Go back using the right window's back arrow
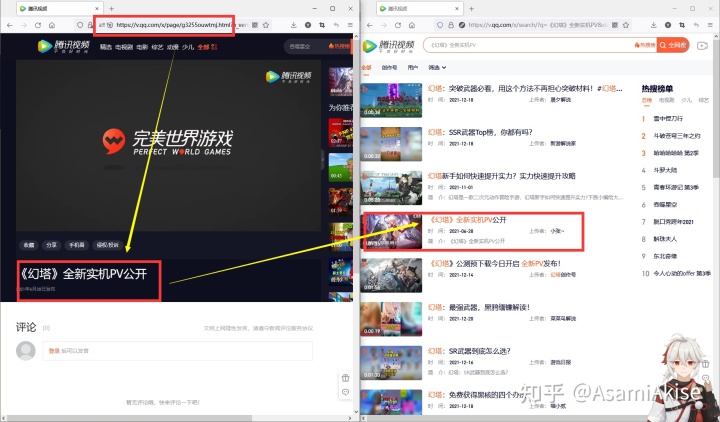720x422 pixels. pos(370,25)
